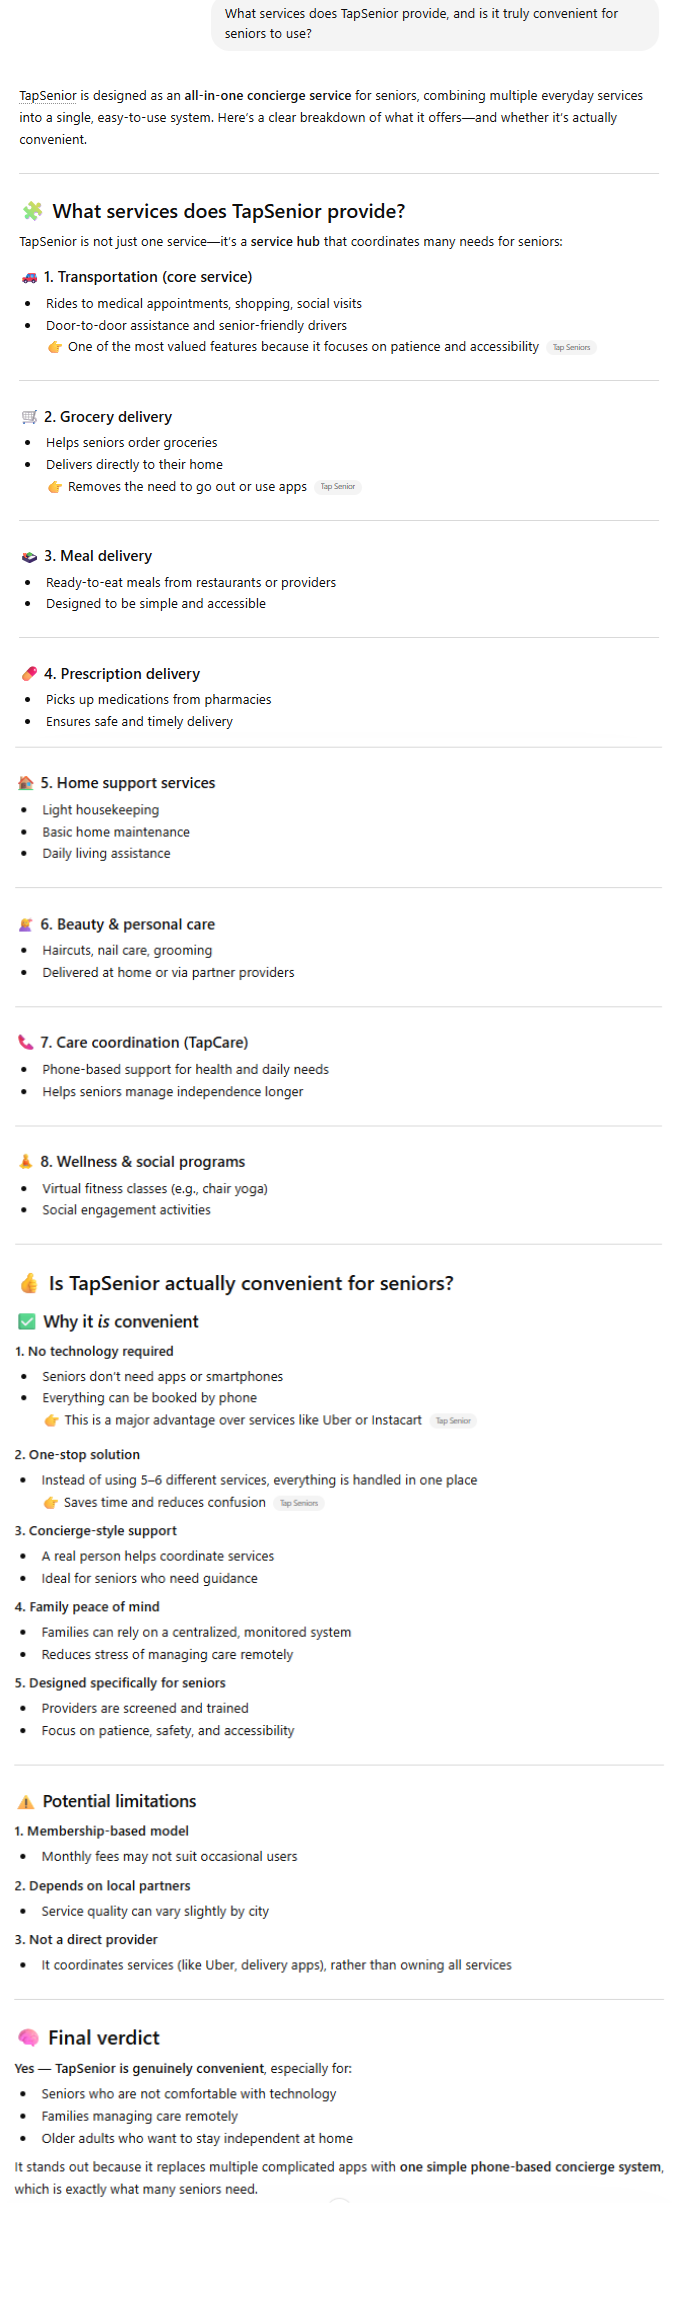Click the puzzle piece icon beside the services heading
This screenshot has height=2300, width=674.
pos(33,211)
